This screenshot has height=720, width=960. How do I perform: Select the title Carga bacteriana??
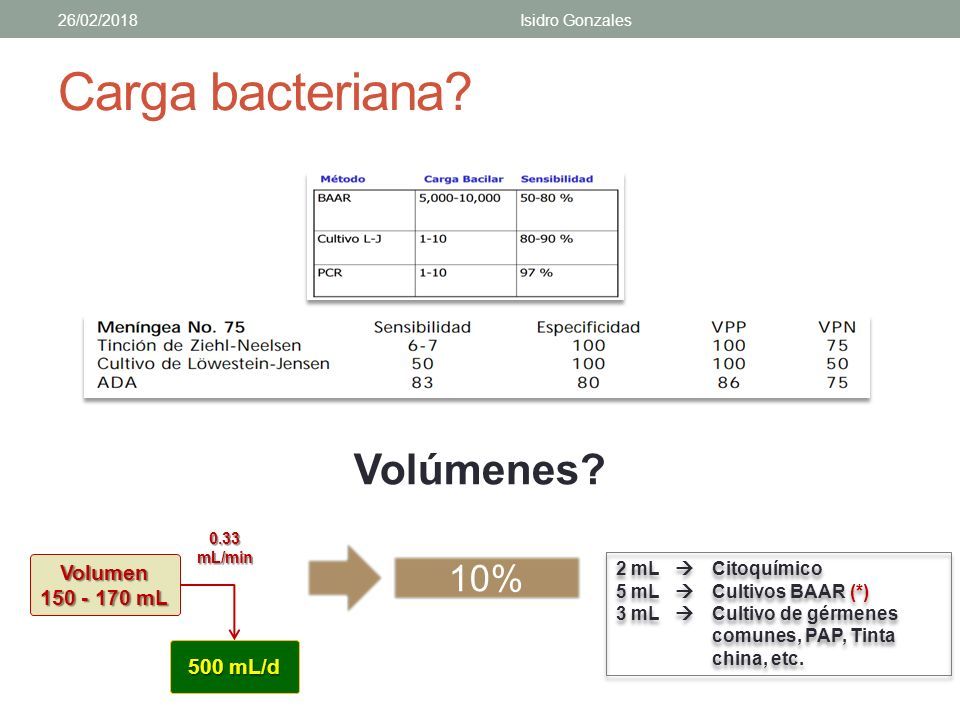264,93
